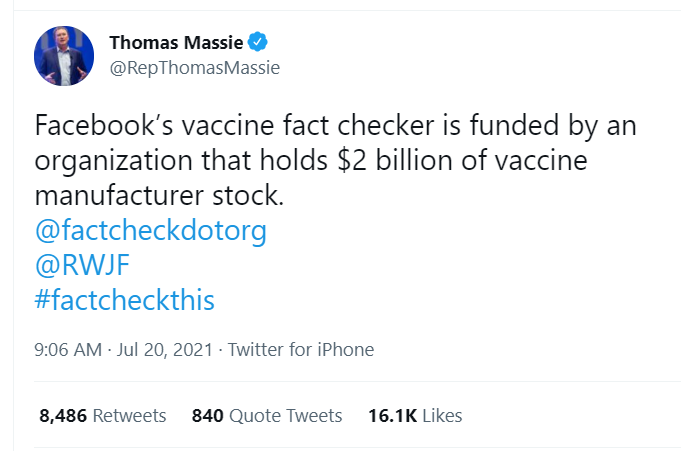Screen dimensions: 681x451
Task: Click the word "organization" in the tweet
Action: (107, 161)
